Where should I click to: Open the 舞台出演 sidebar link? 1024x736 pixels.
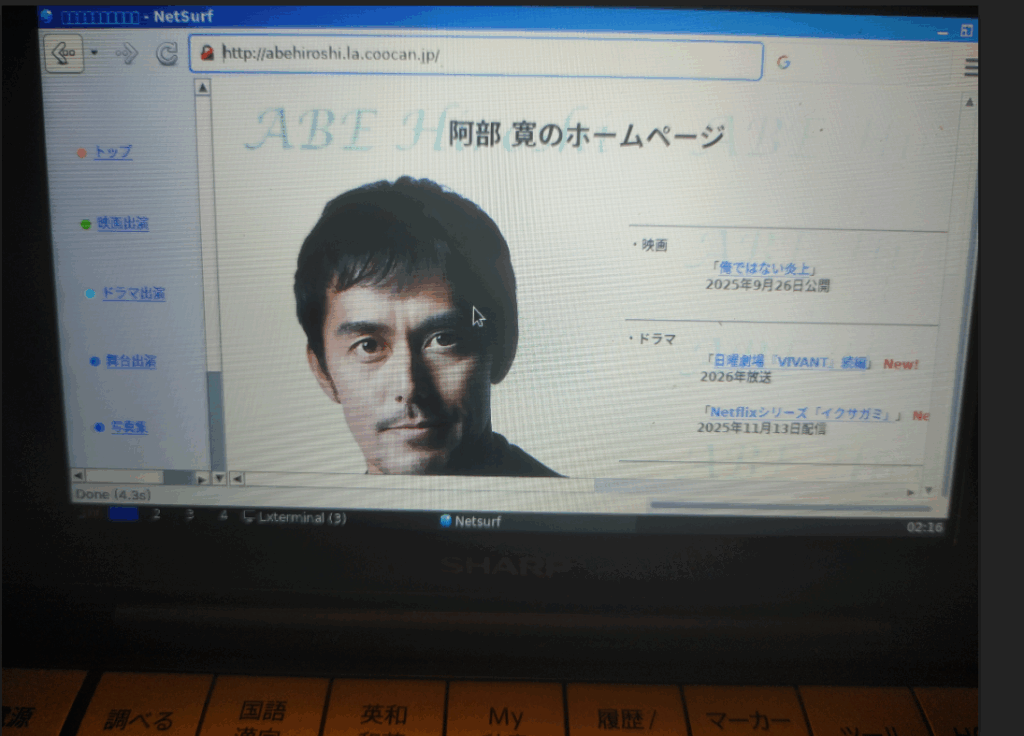pyautogui.click(x=131, y=361)
